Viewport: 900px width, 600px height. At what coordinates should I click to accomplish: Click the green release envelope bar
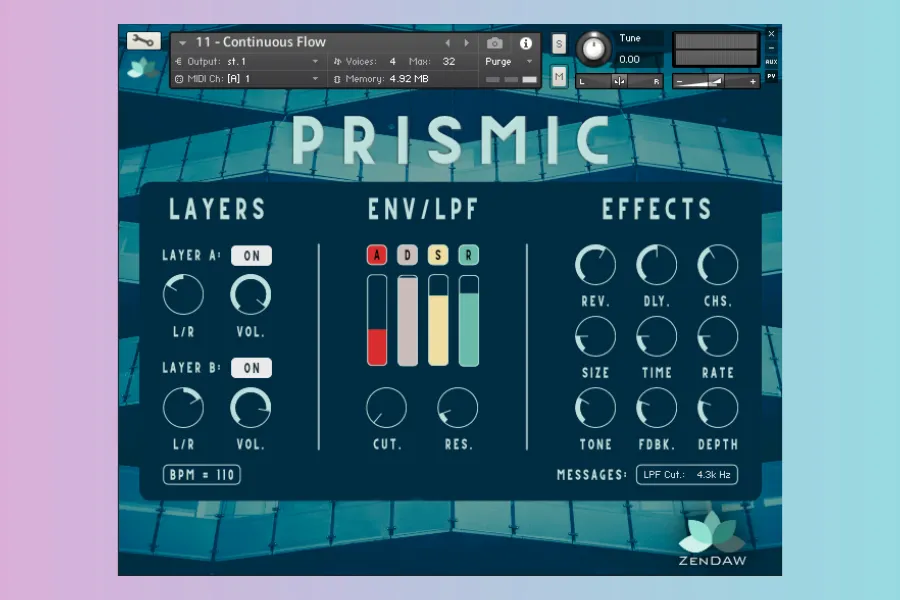pyautogui.click(x=468, y=320)
